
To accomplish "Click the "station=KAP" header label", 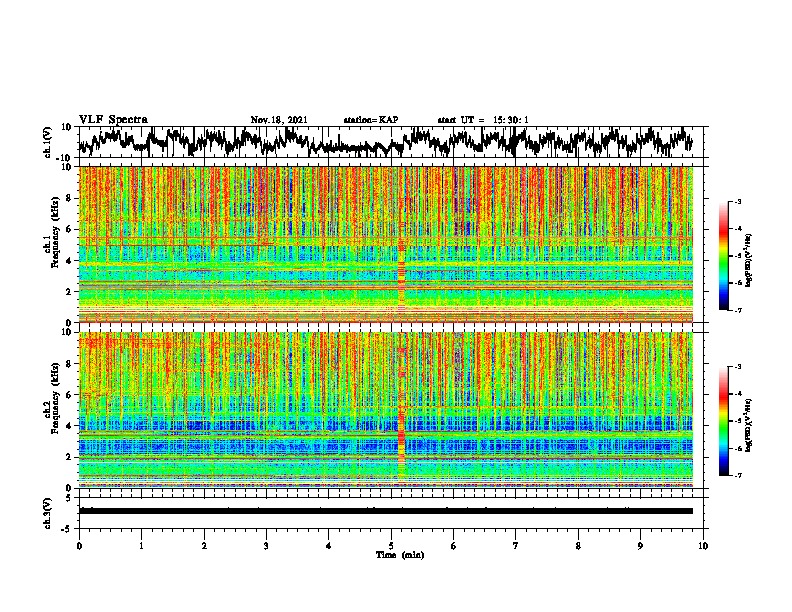I will (371, 120).
